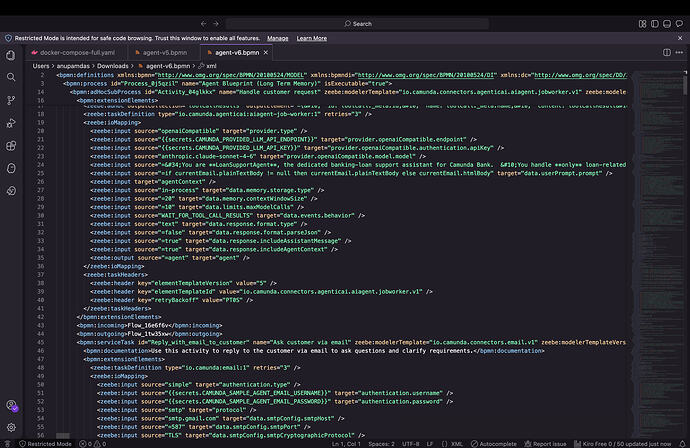The width and height of the screenshot is (690, 448).
Task: Click the sticky bpmn:extensionElements line 16
Action: [117, 100]
